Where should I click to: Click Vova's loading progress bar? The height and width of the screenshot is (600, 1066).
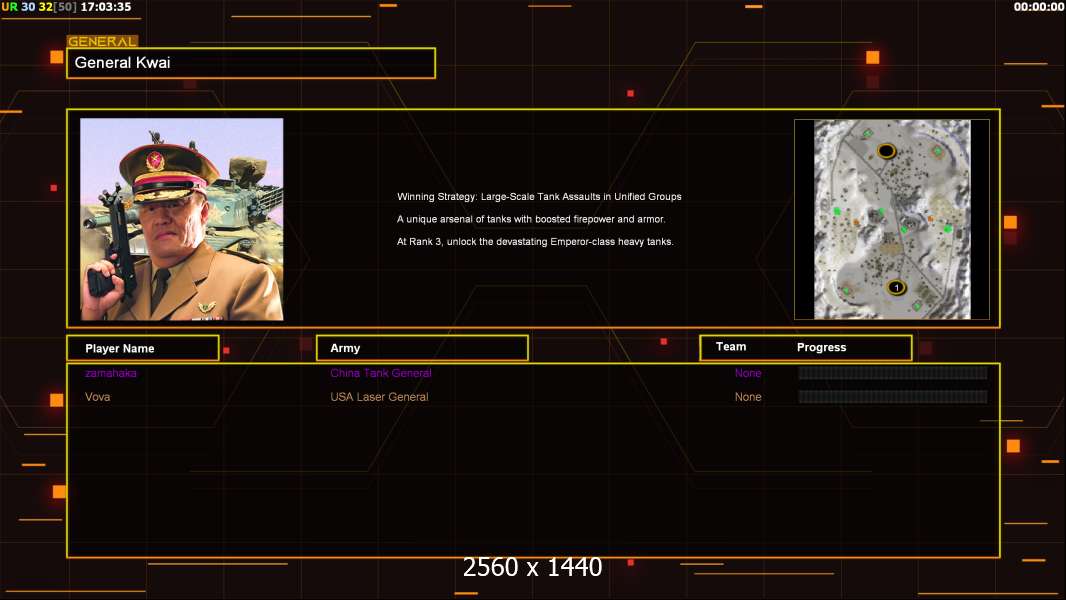(892, 397)
